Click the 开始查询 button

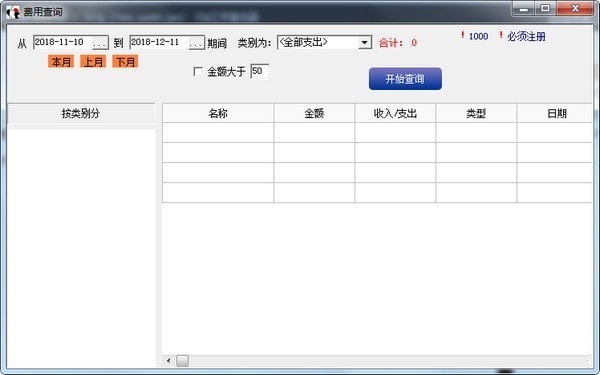coord(405,79)
